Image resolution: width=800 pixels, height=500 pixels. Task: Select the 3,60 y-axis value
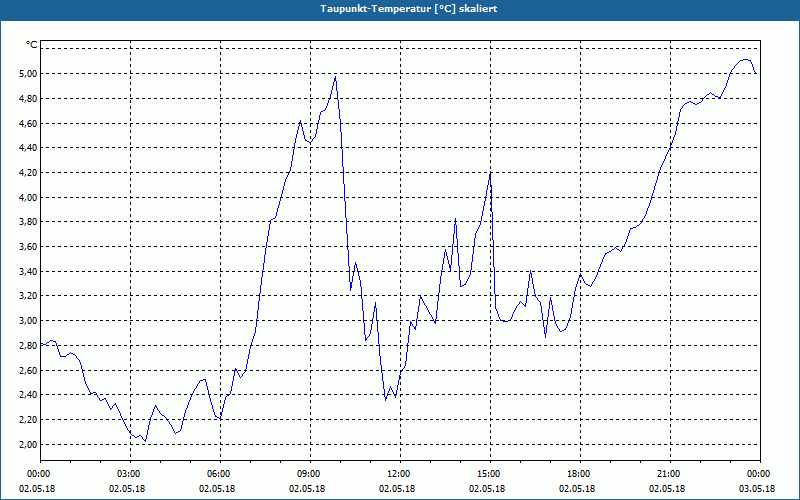28,247
